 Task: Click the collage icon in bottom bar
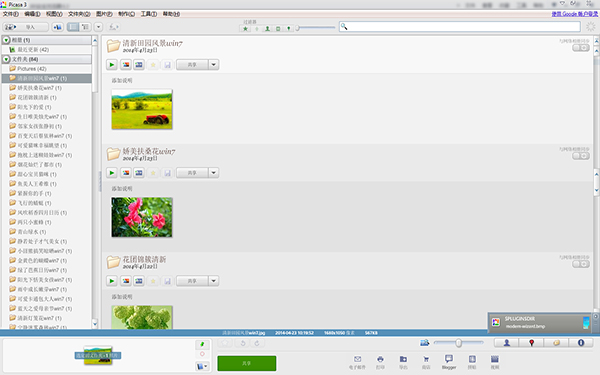point(472,362)
